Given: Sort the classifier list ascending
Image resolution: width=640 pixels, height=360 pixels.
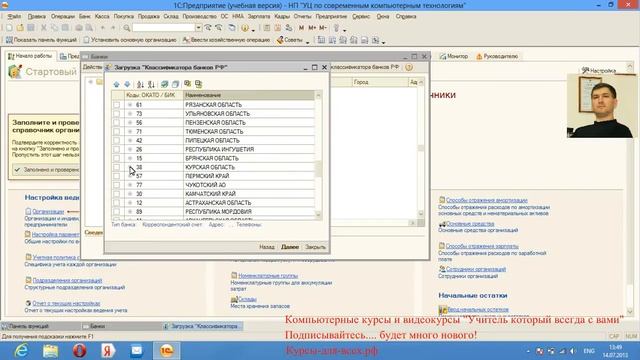Looking at the screenshot, I should click(x=140, y=84).
